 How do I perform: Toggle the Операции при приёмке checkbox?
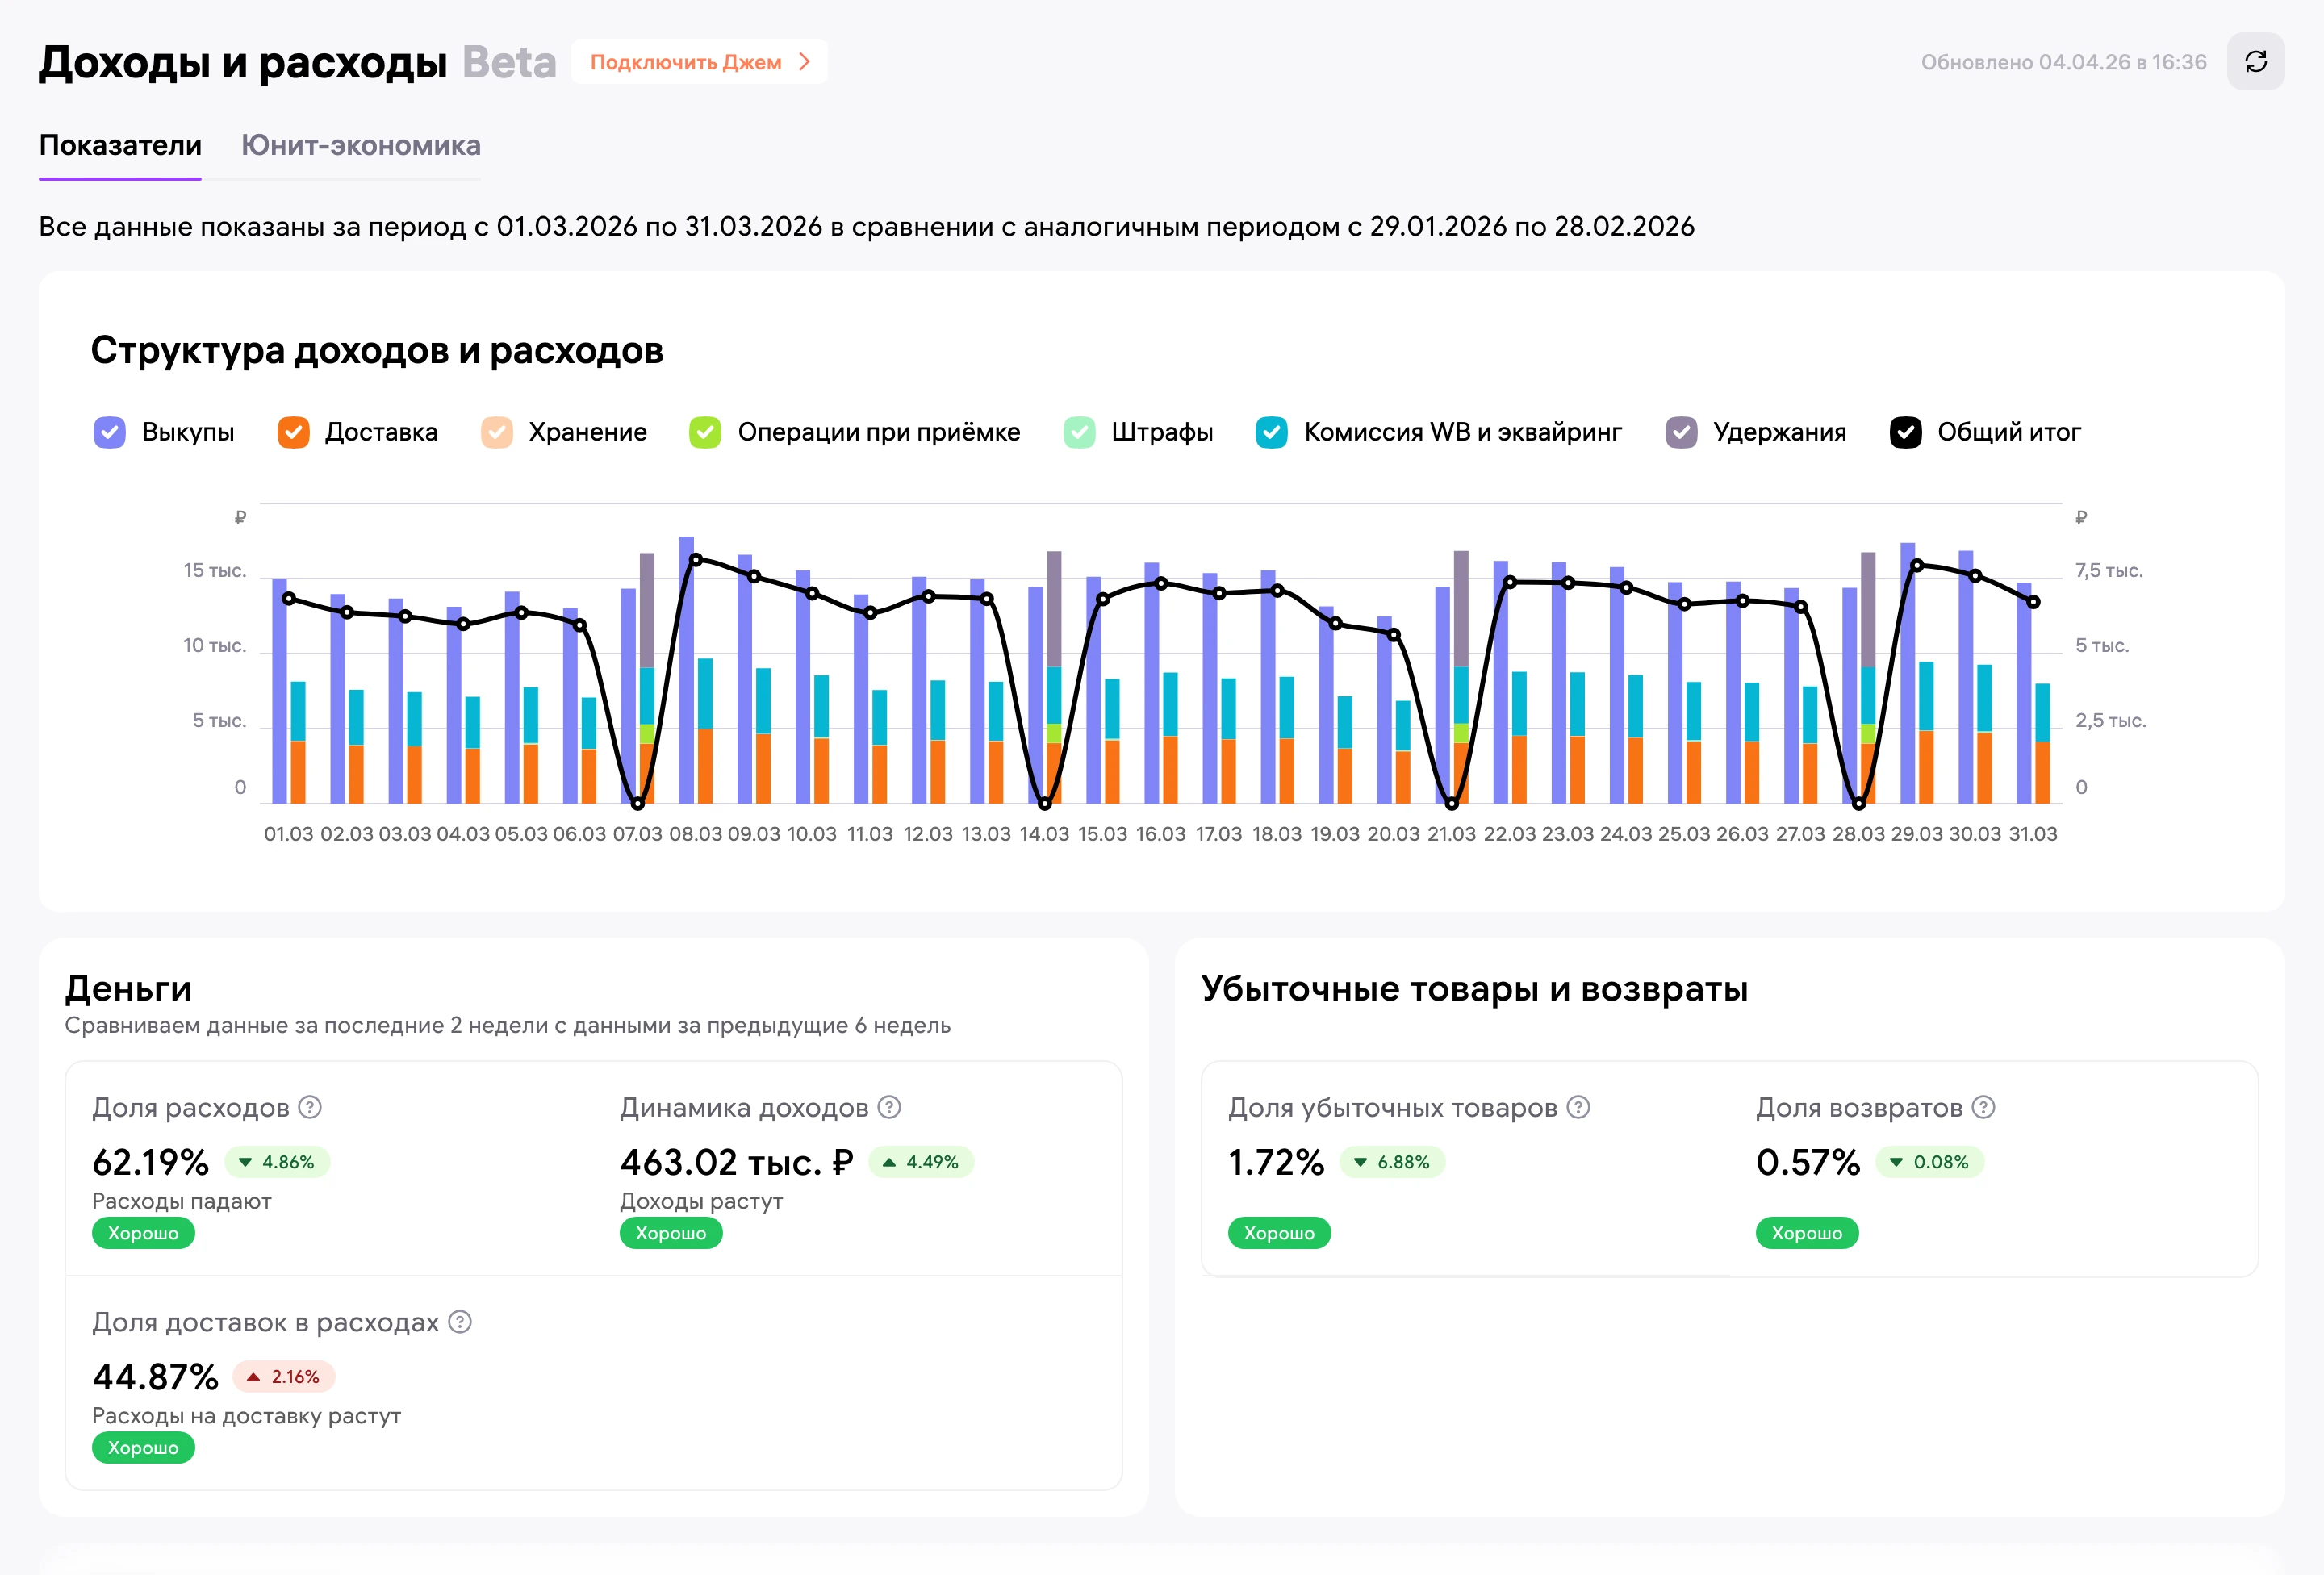[x=705, y=432]
